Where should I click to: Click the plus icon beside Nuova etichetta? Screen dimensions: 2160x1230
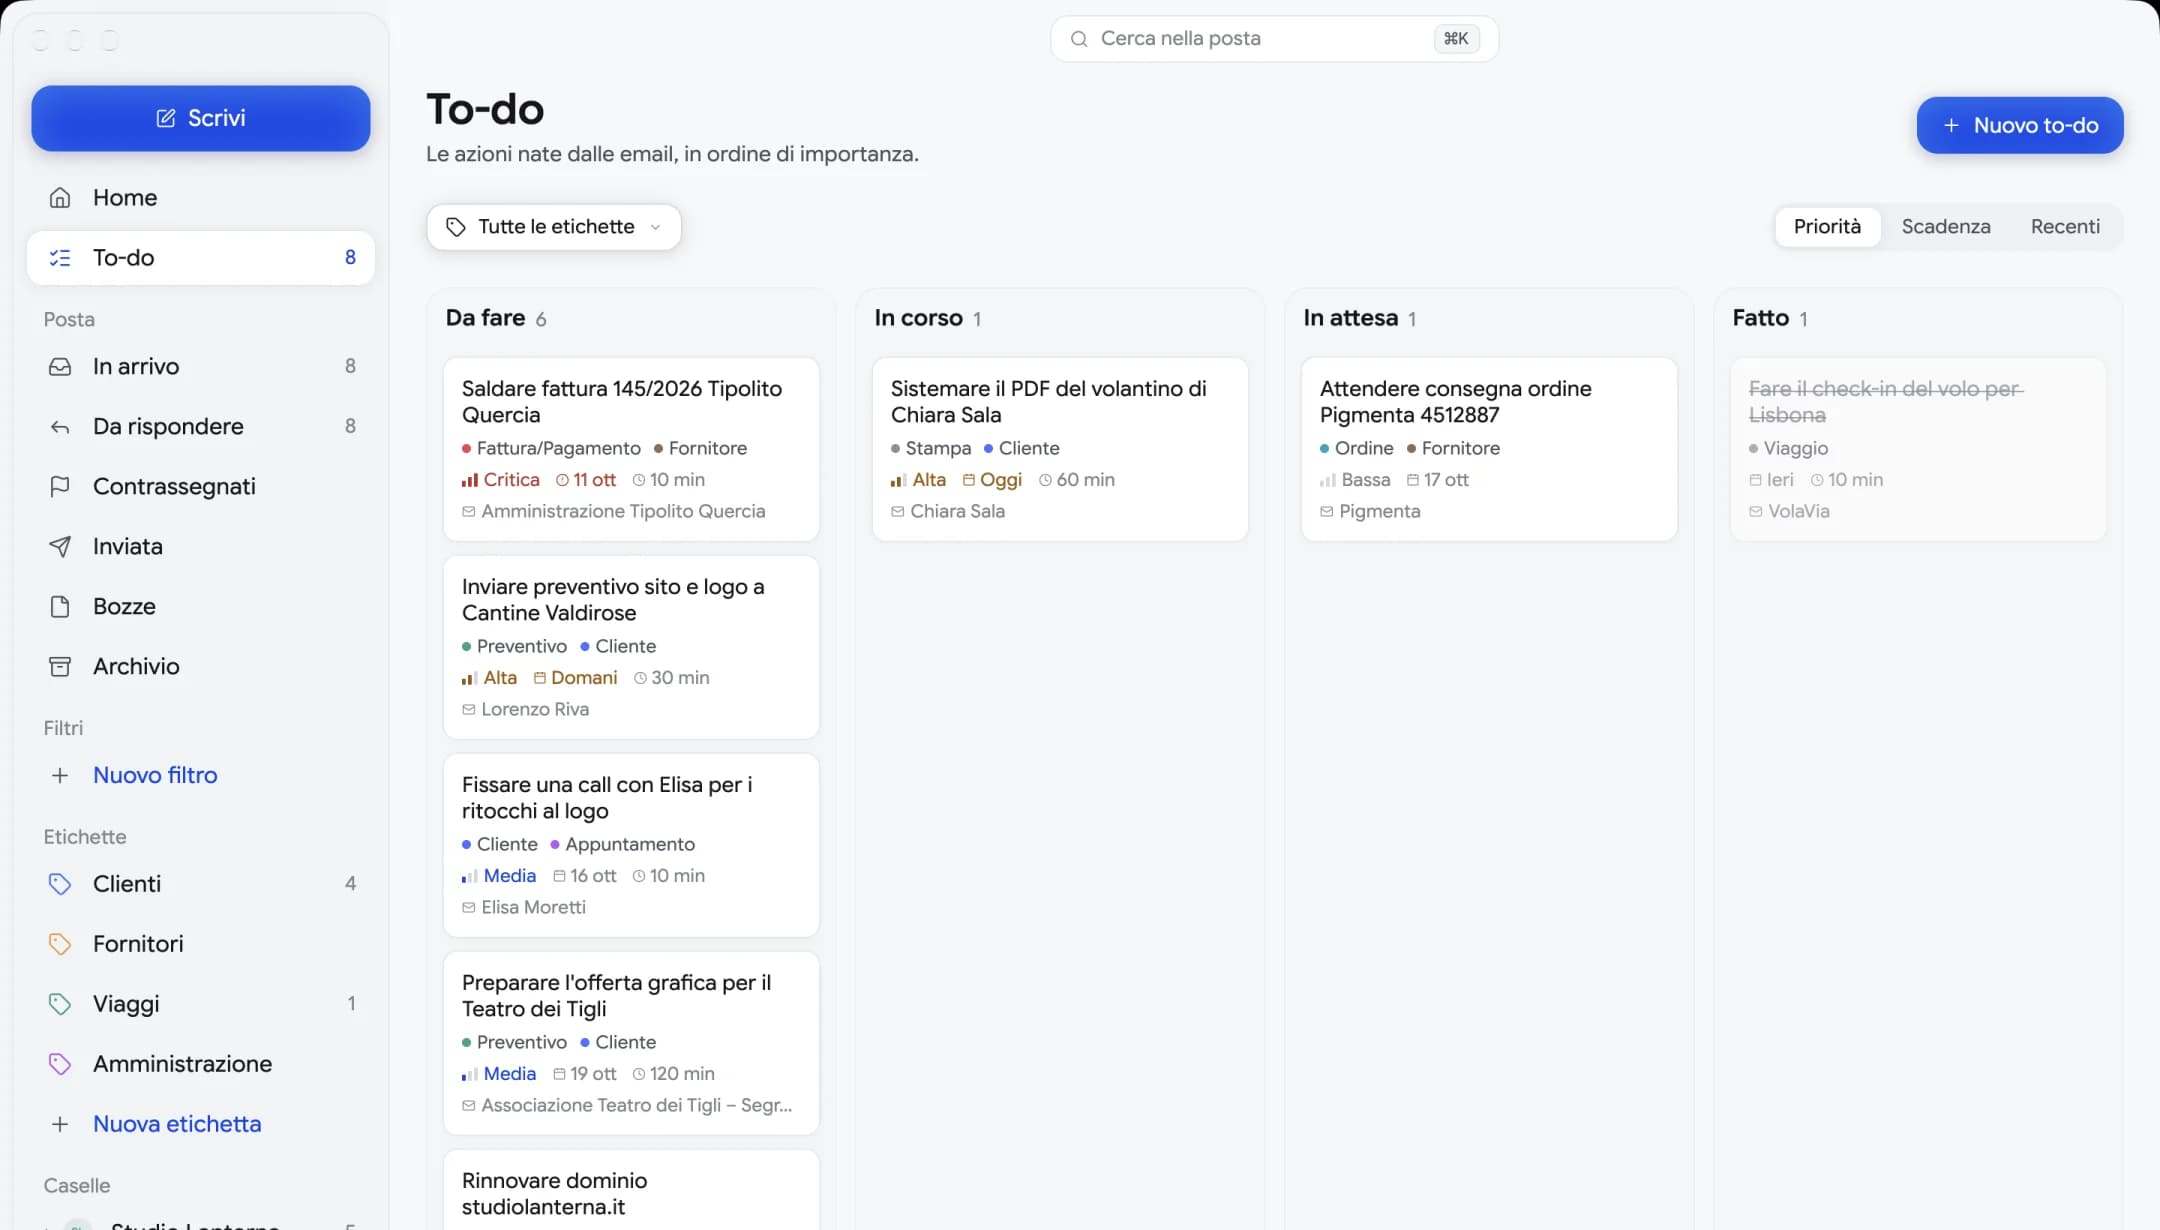[60, 1125]
